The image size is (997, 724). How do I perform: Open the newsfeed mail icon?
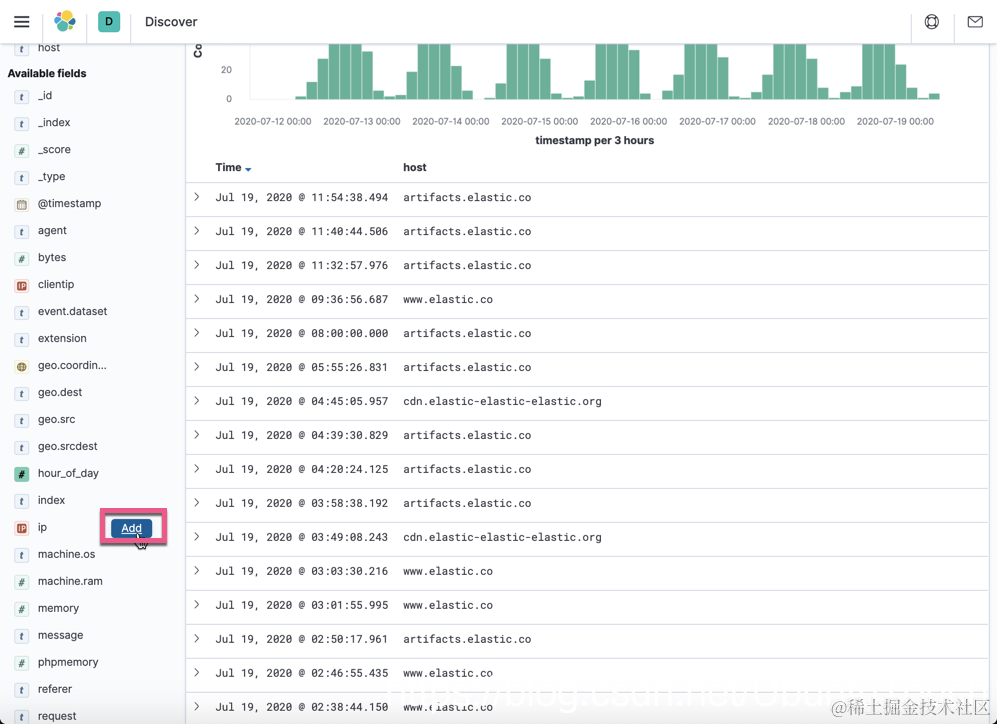tap(975, 22)
